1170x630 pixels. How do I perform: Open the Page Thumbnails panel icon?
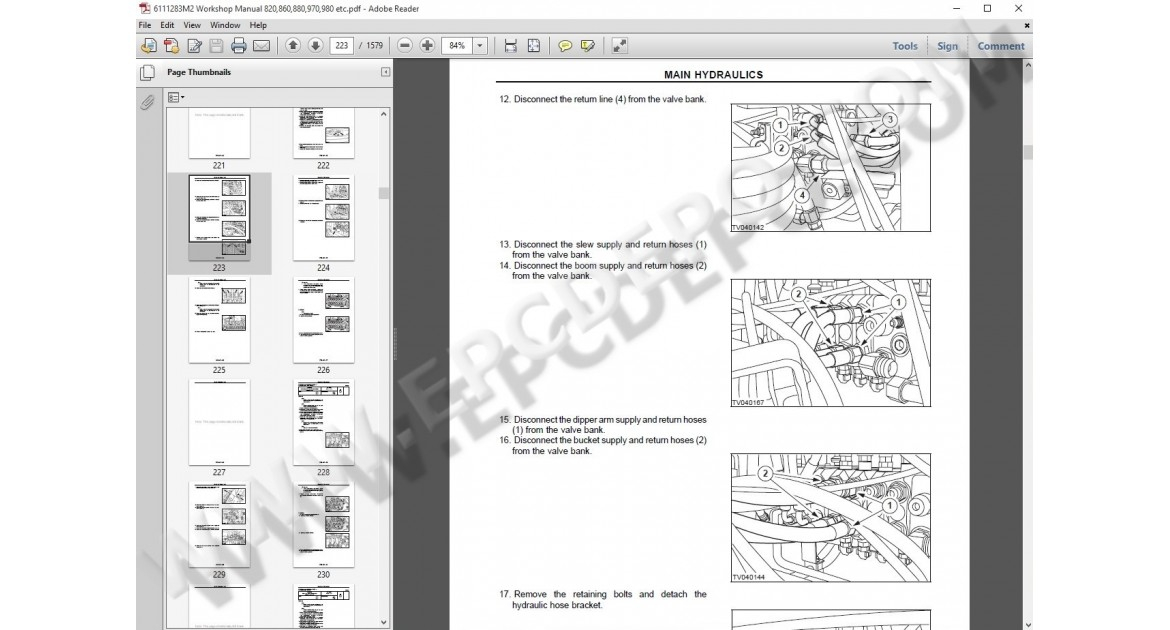click(x=148, y=72)
